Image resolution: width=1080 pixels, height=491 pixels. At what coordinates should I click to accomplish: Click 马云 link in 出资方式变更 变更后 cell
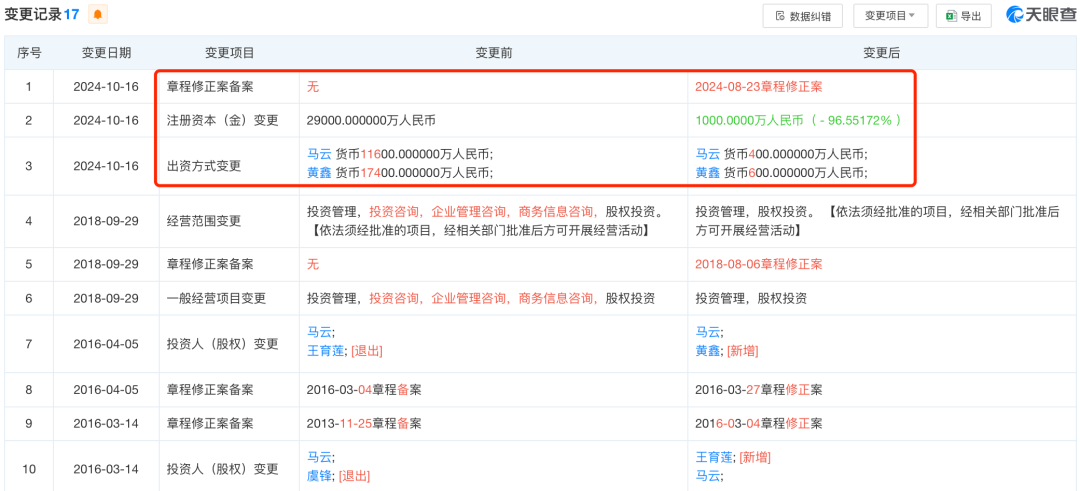pos(708,154)
